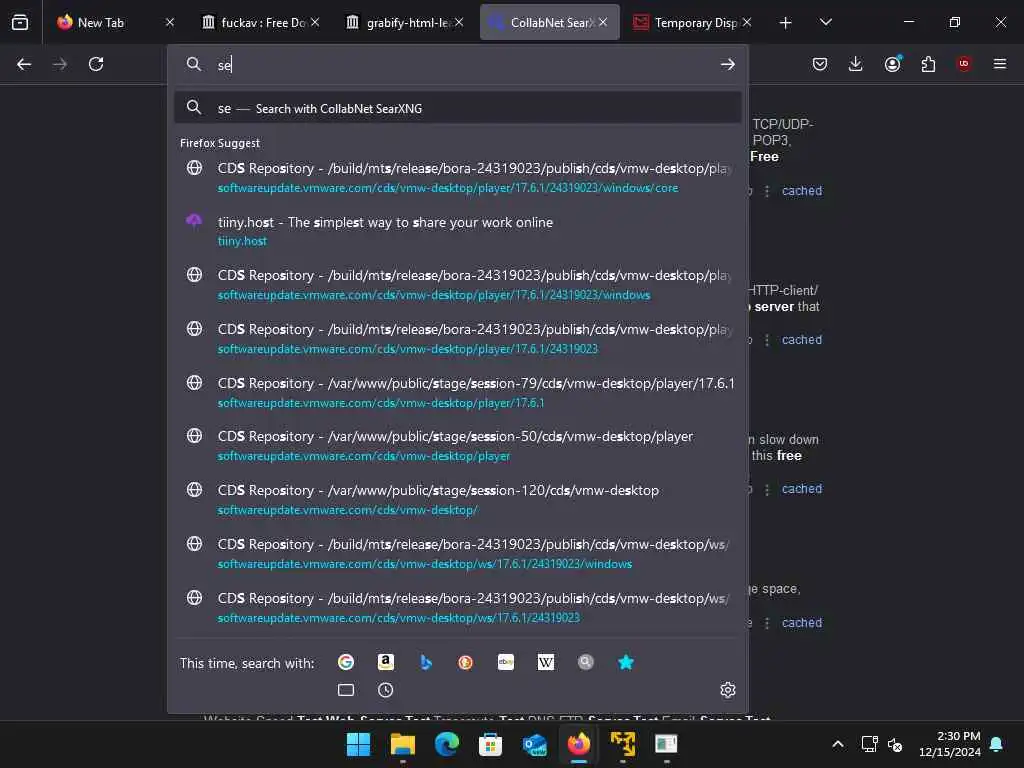Viewport: 1024px width, 768px height.
Task: Search bookmarks with the star icon
Action: coord(626,662)
